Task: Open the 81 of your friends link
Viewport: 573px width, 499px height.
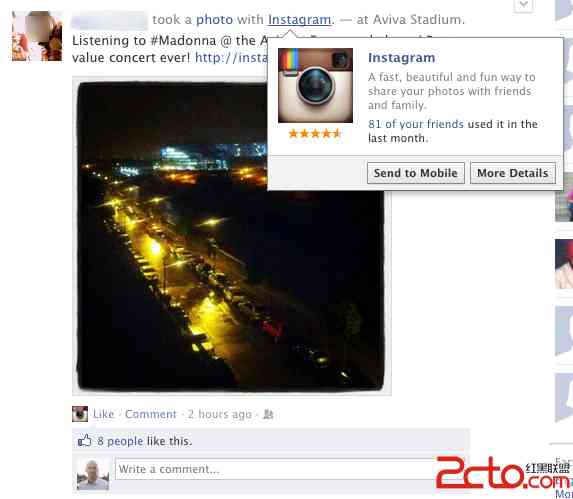Action: pos(416,124)
